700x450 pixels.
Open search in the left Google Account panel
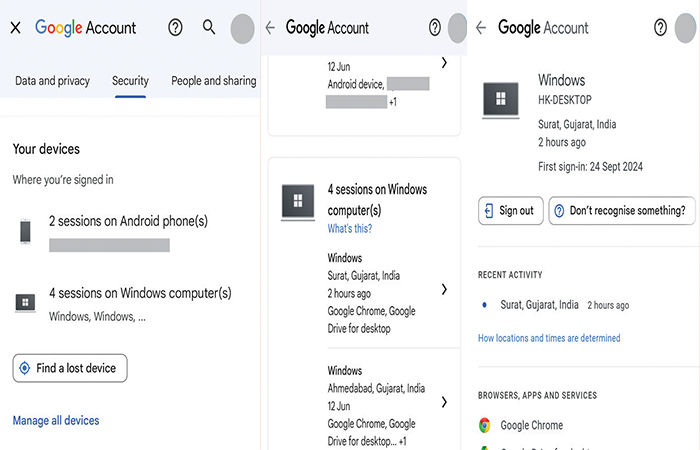pos(208,27)
